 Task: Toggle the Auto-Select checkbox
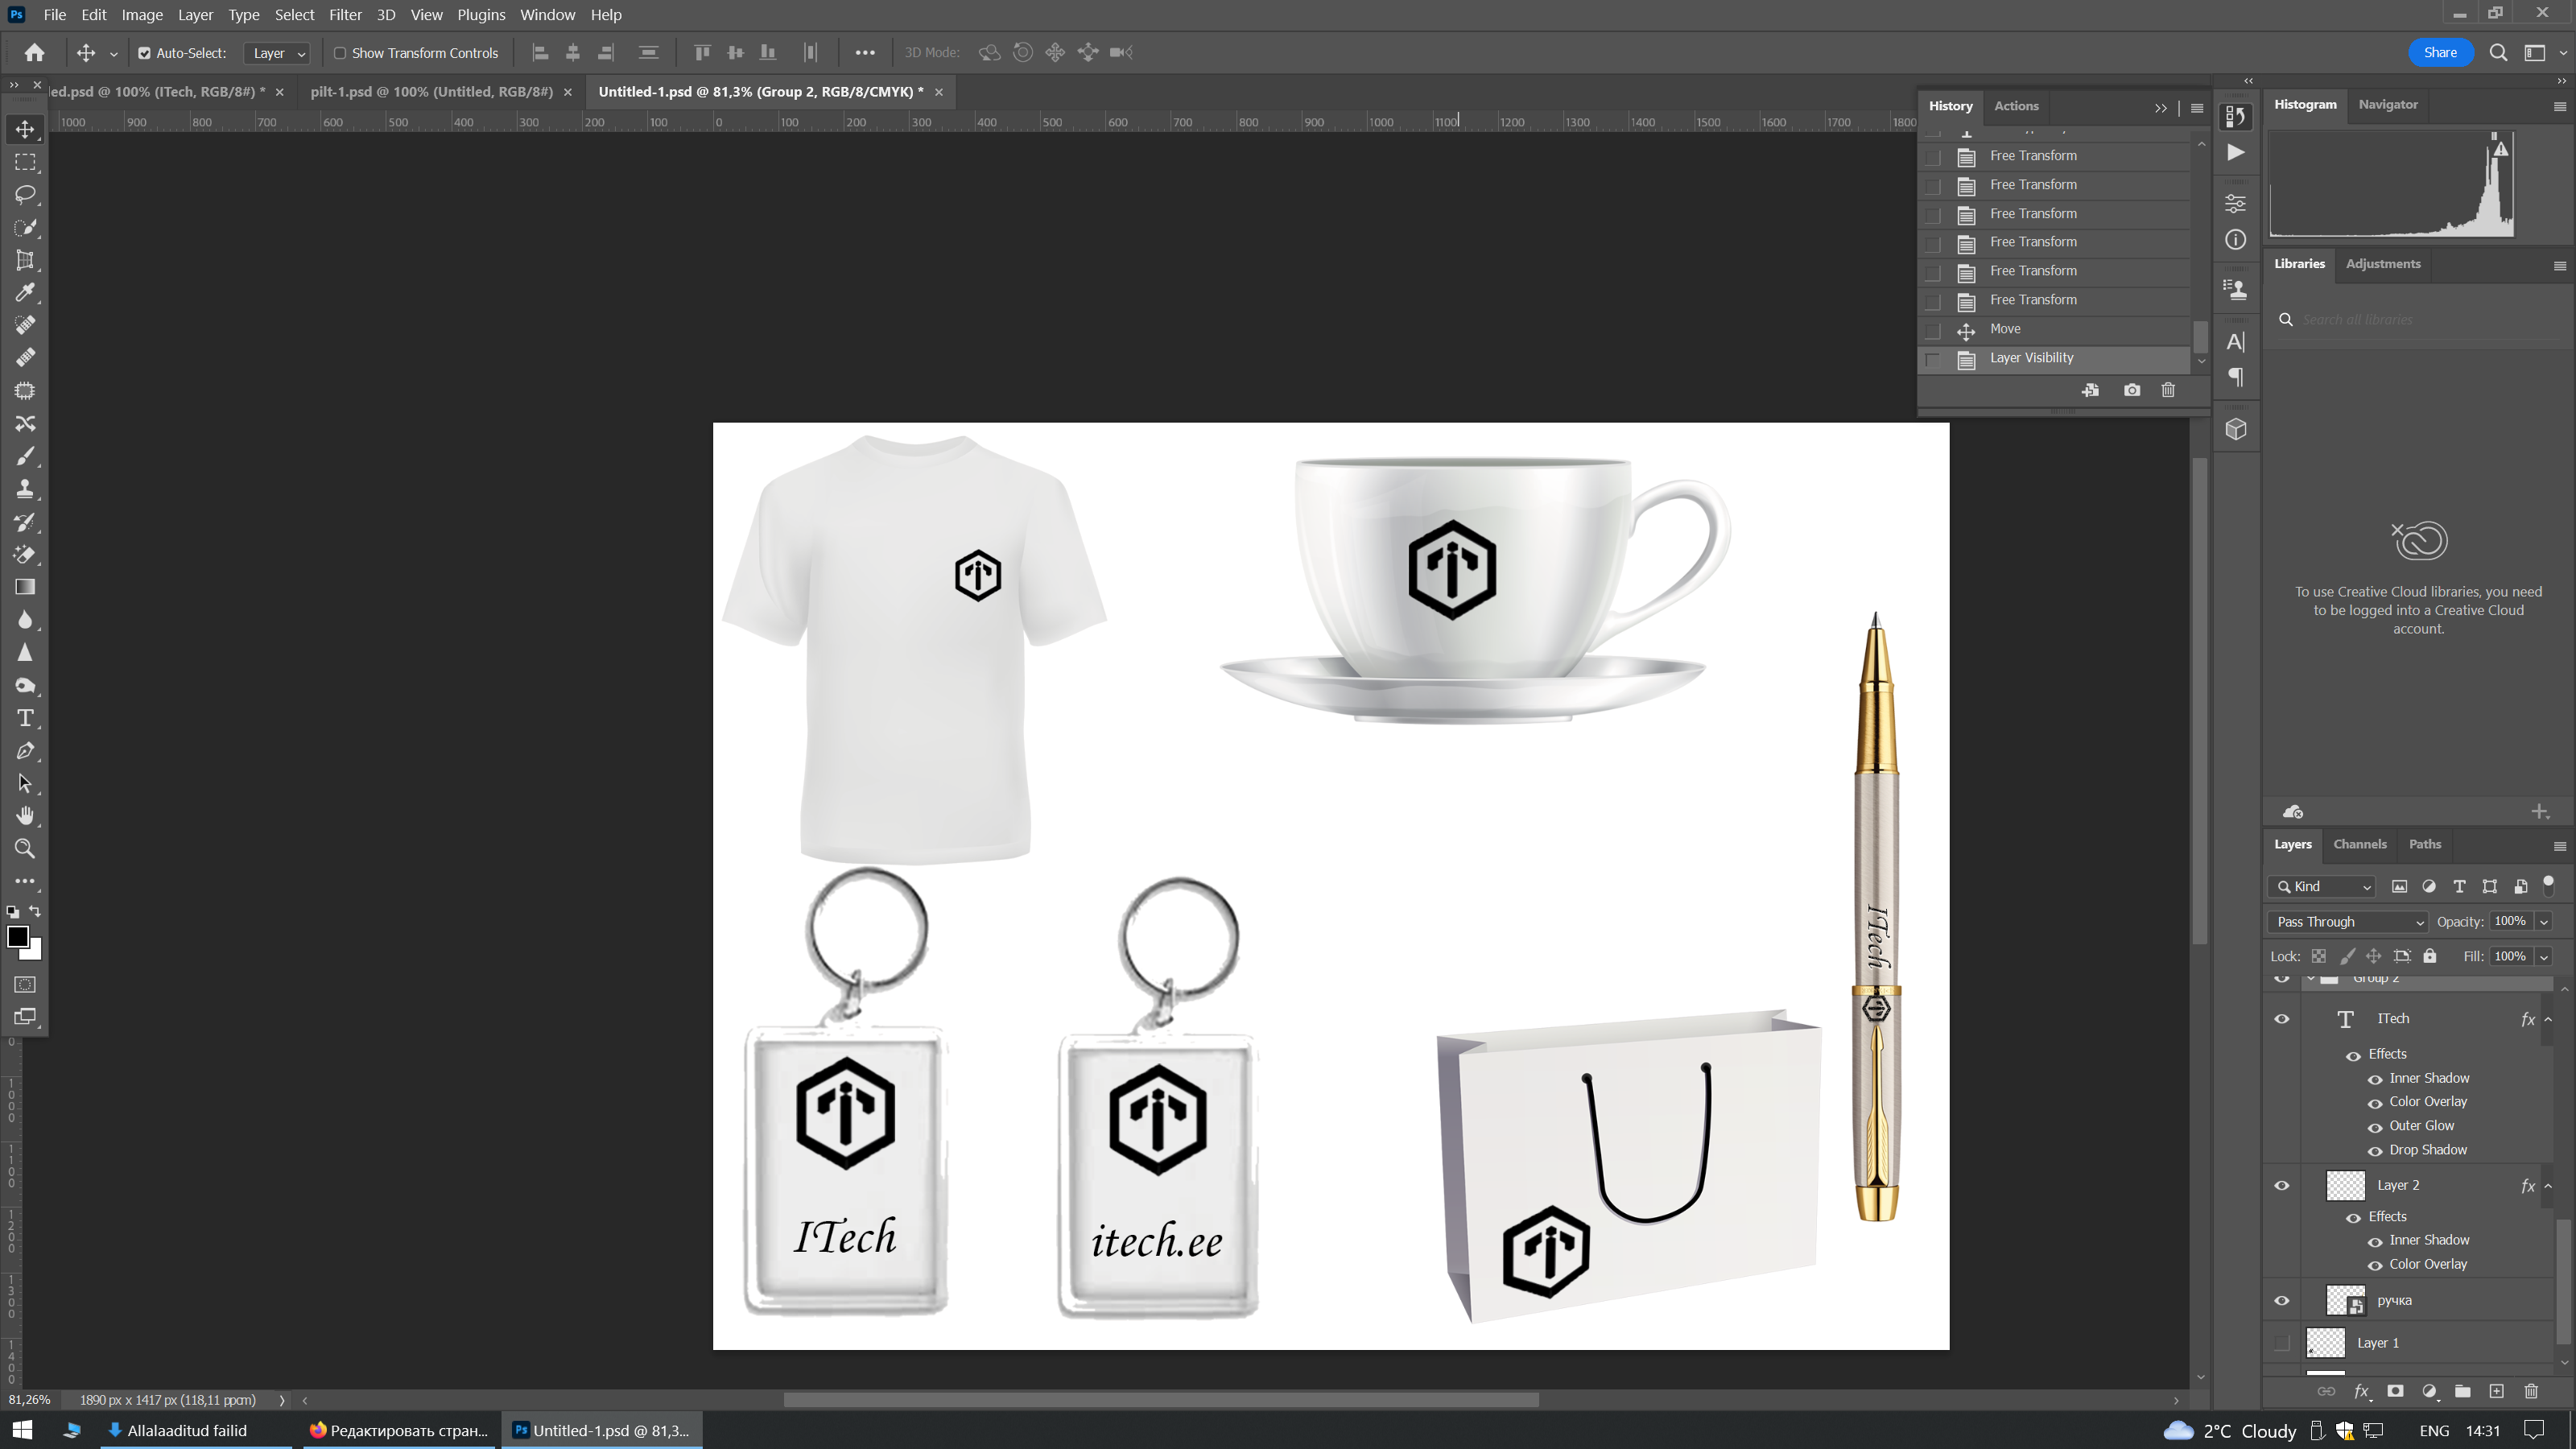(144, 53)
